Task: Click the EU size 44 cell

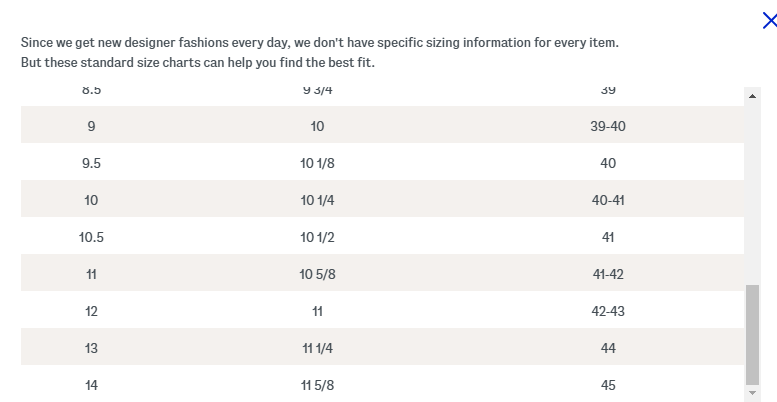Action: [608, 348]
